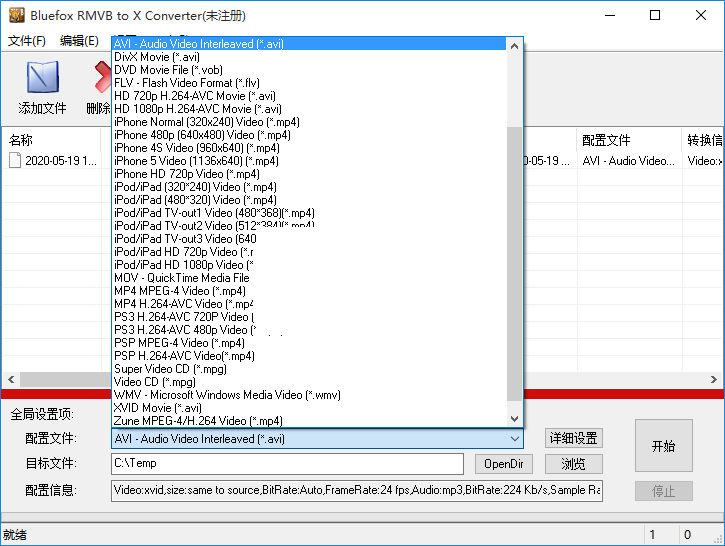
Task: Click the 配置文件 column header
Action: pyautogui.click(x=629, y=140)
